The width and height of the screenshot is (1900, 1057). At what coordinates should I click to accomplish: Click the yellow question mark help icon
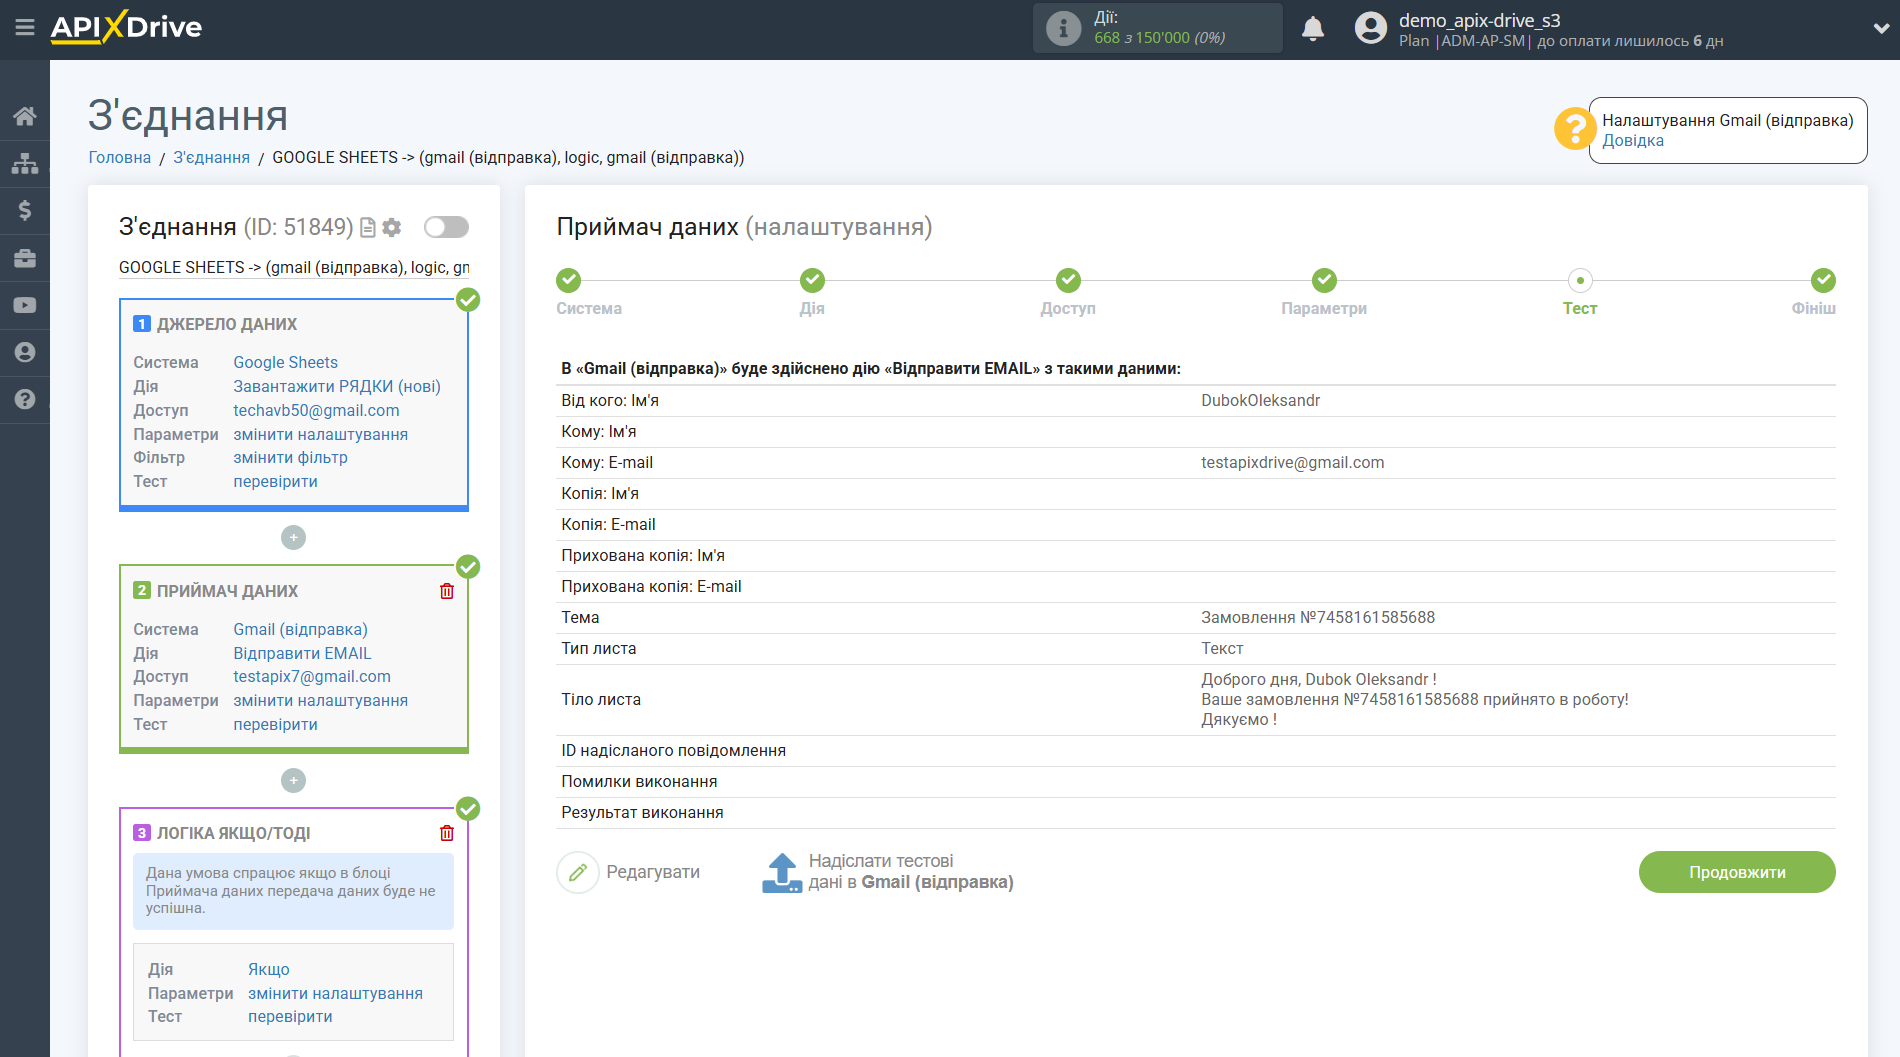[1574, 129]
